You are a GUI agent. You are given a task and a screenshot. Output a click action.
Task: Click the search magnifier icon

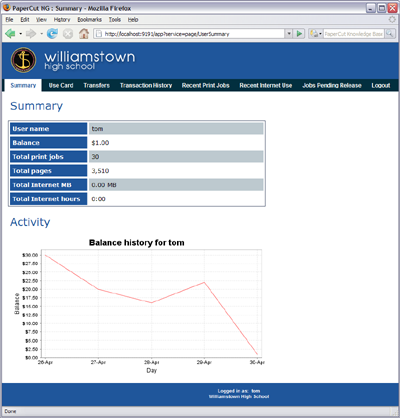tap(390, 34)
